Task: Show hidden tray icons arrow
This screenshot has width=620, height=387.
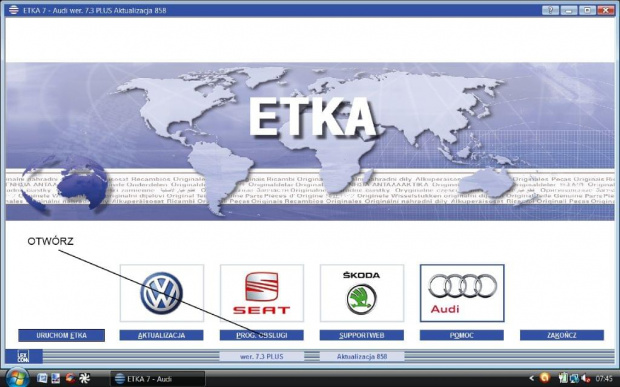Action: tap(532, 378)
